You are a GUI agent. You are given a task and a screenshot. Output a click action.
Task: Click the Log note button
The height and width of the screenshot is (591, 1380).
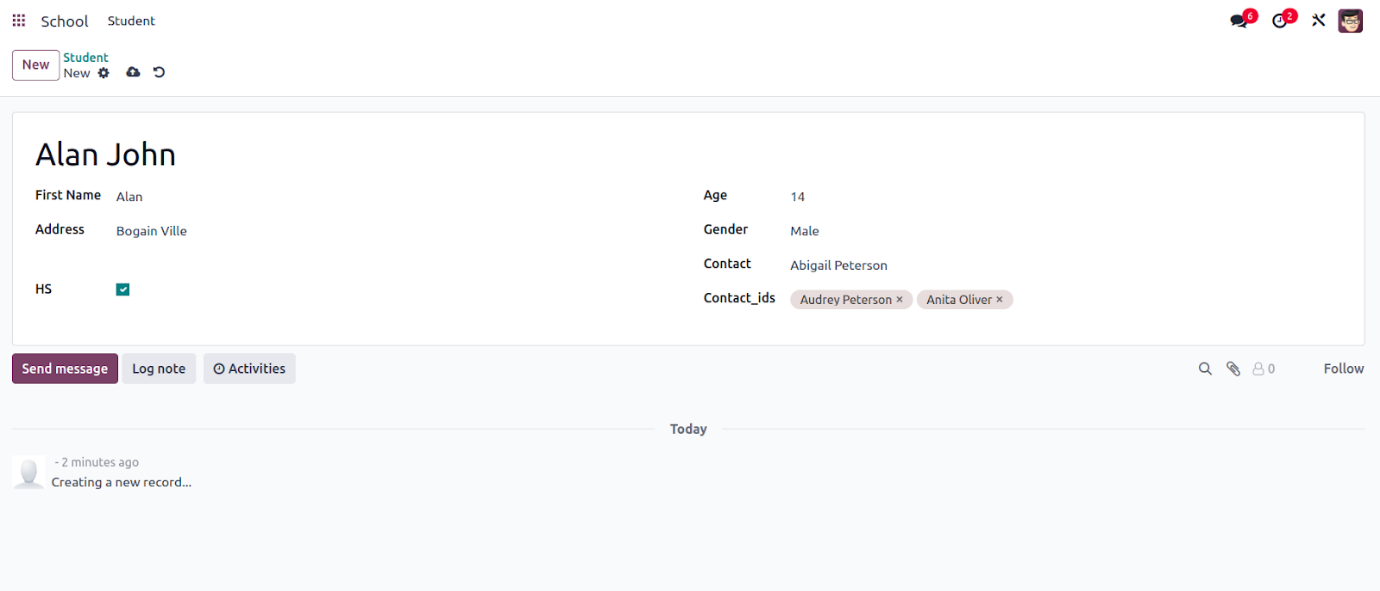coord(159,369)
